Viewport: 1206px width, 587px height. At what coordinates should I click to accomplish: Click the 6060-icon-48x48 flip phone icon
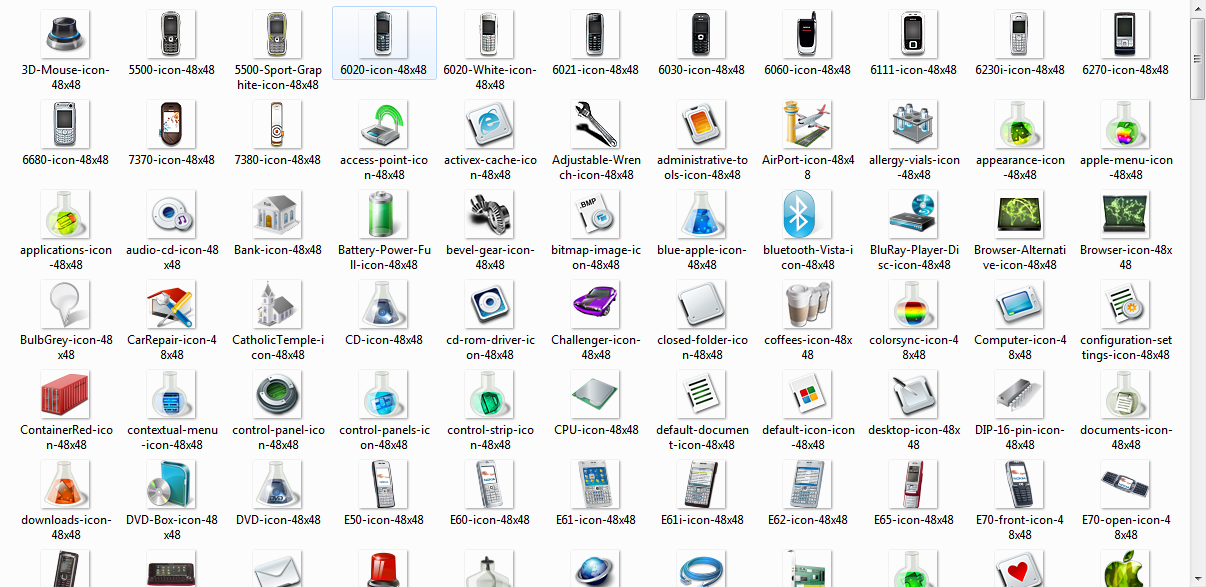808,34
